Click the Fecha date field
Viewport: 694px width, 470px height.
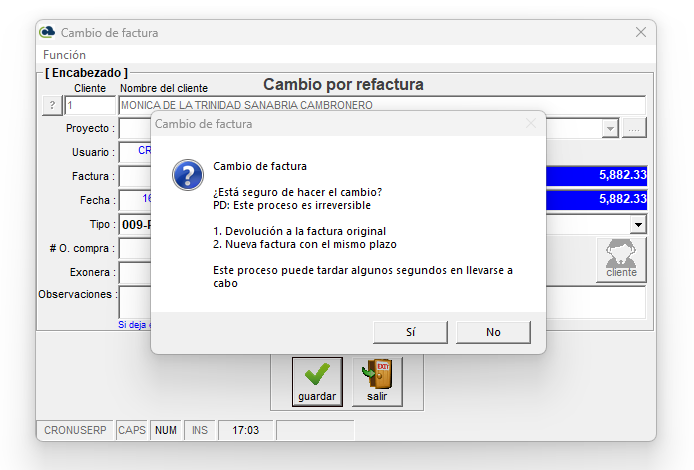[x=135, y=200]
